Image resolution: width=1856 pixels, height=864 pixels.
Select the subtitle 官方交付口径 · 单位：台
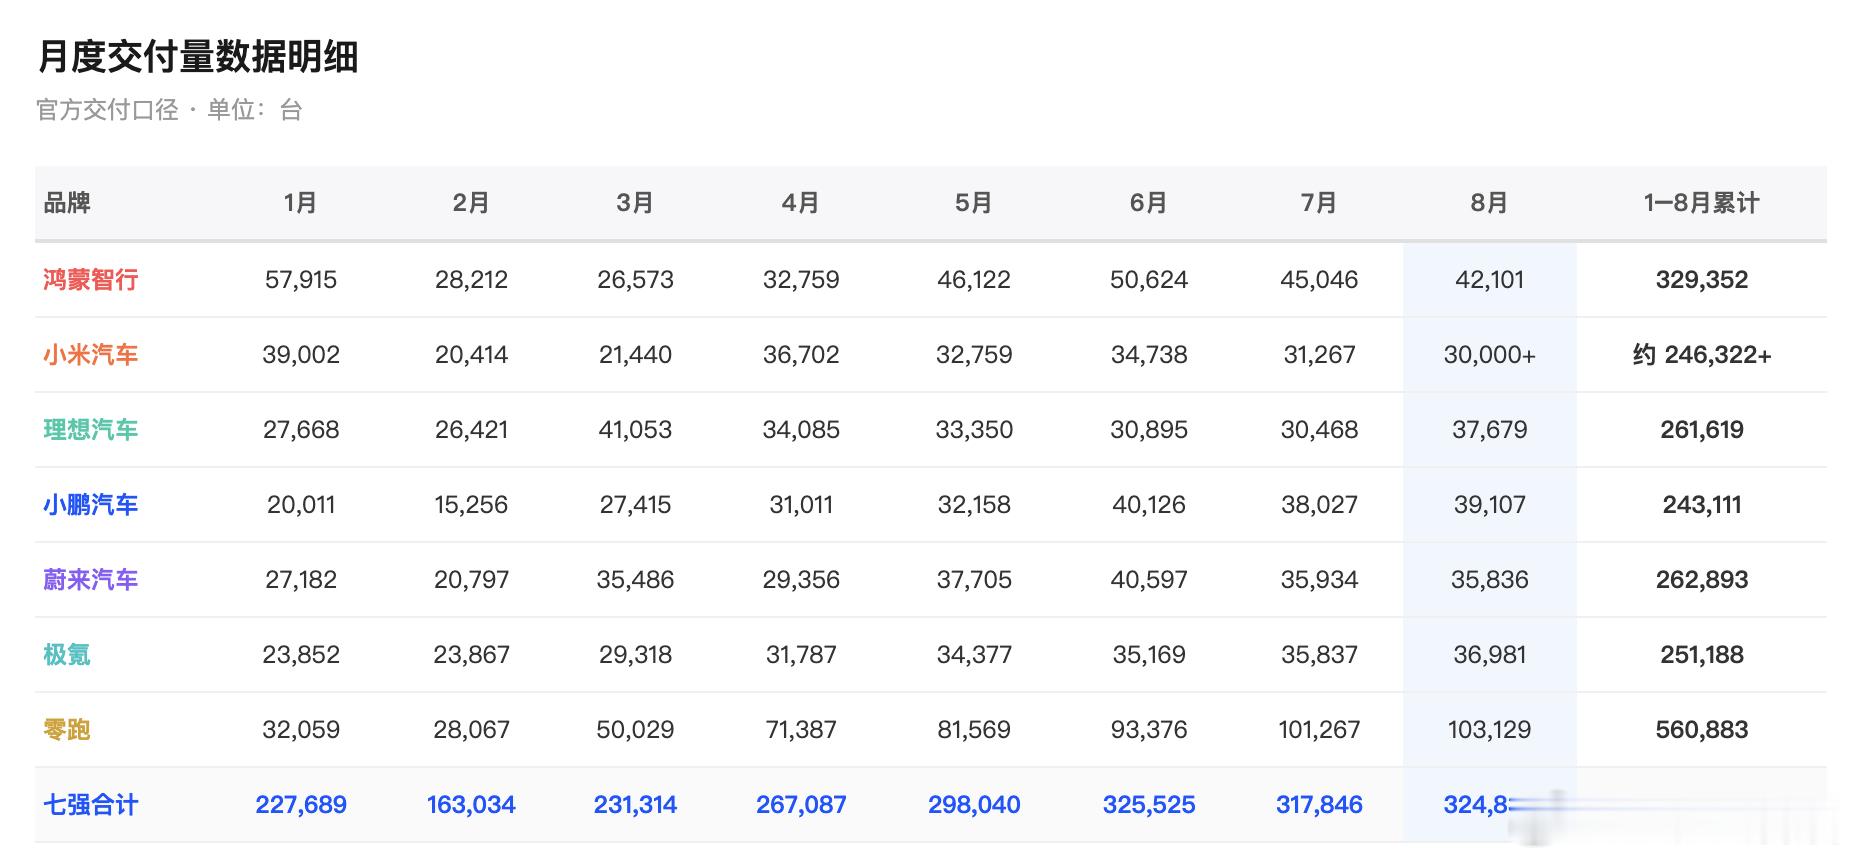tap(169, 110)
